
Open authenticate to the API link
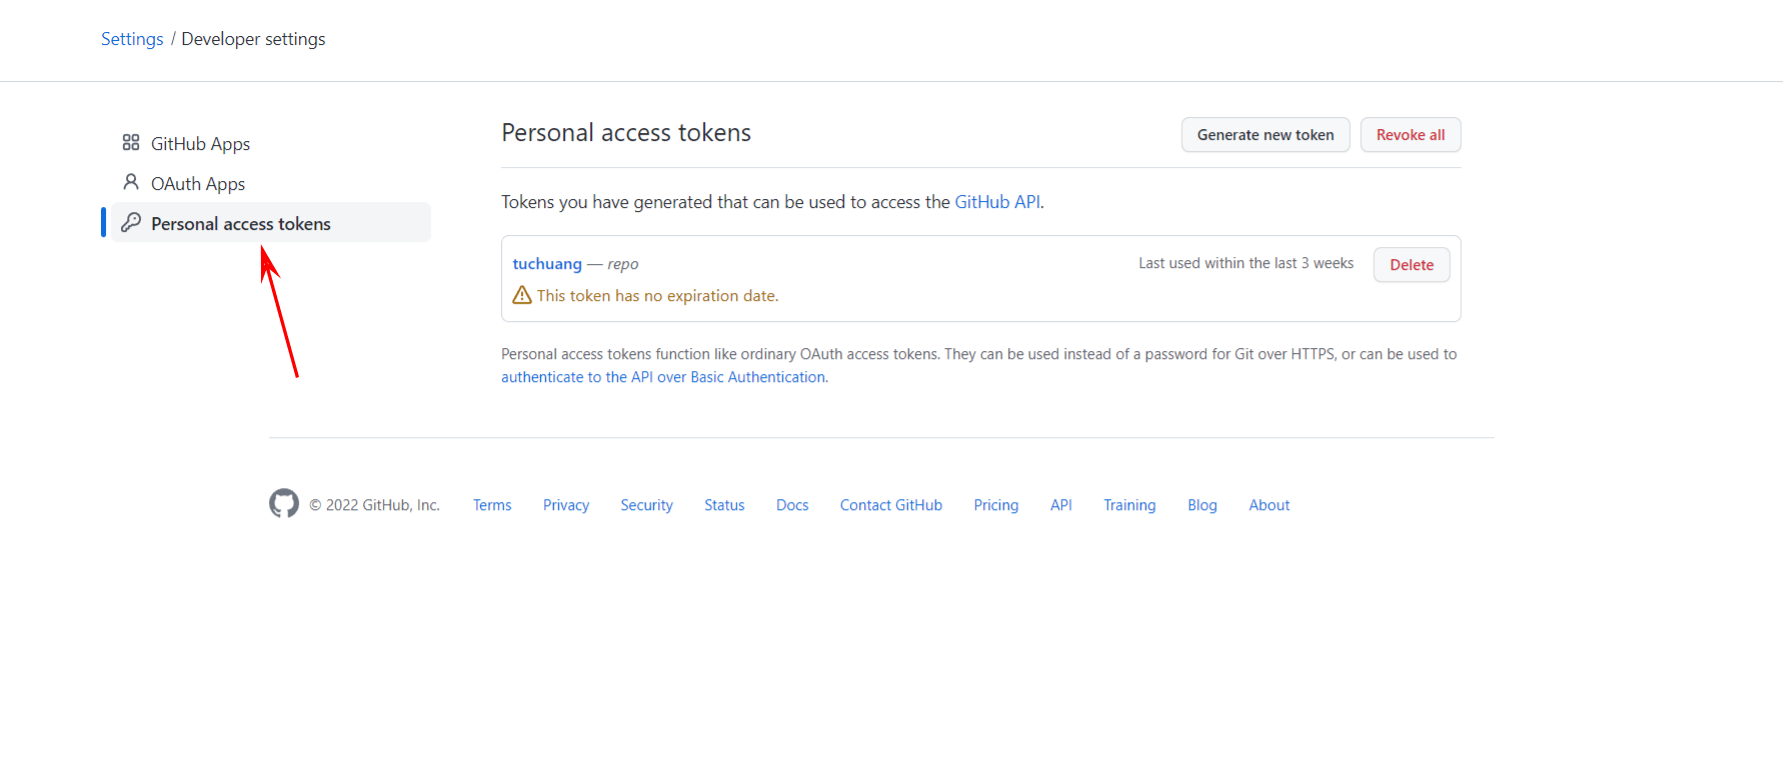pyautogui.click(x=663, y=377)
